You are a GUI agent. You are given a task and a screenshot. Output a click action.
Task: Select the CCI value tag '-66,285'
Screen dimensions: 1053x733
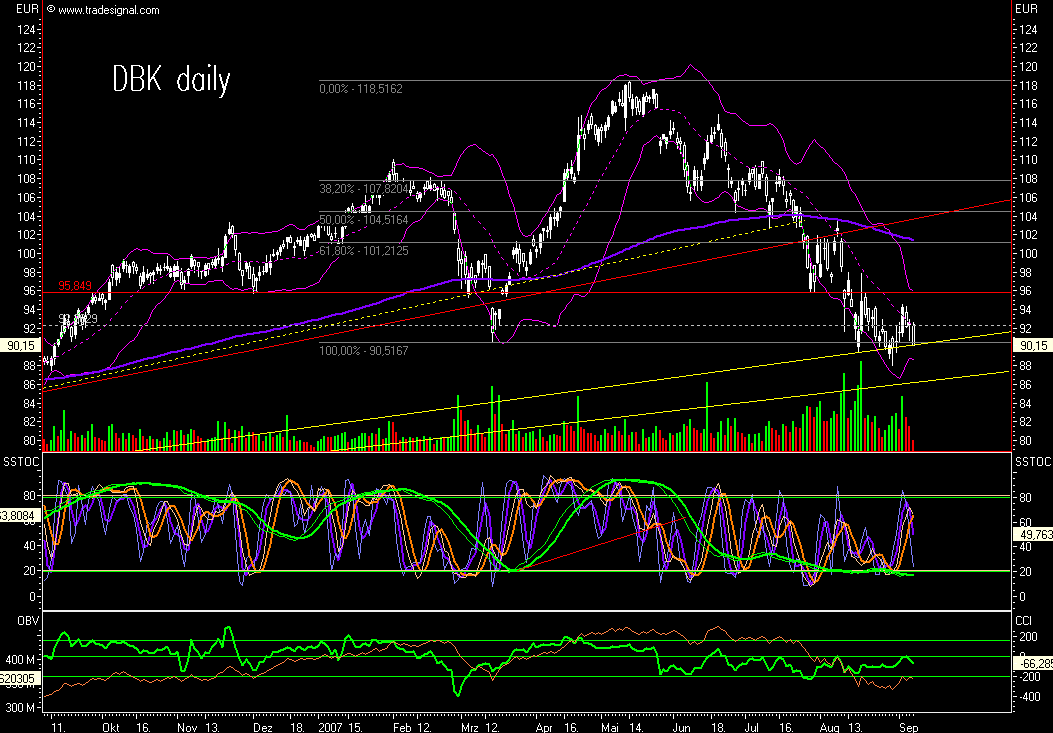coord(1034,664)
